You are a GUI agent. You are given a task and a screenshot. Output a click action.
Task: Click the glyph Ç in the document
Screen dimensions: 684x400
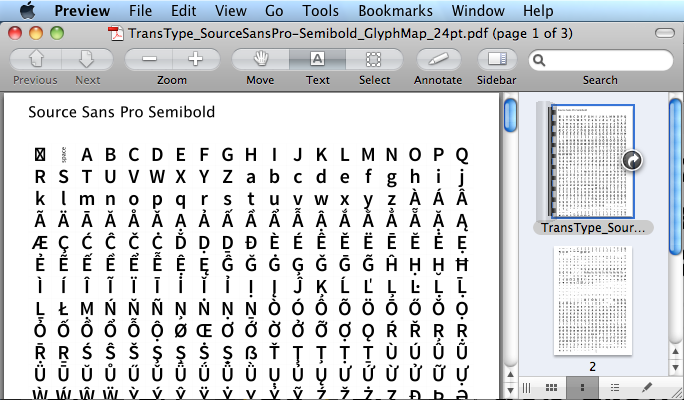point(63,244)
